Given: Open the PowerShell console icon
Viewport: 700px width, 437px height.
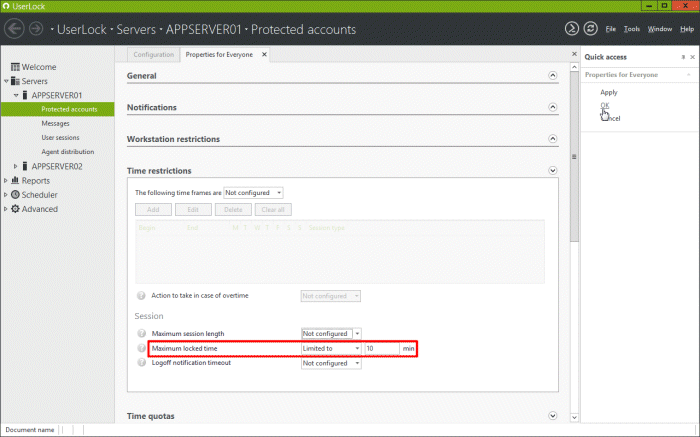Looking at the screenshot, I should tap(571, 29).
